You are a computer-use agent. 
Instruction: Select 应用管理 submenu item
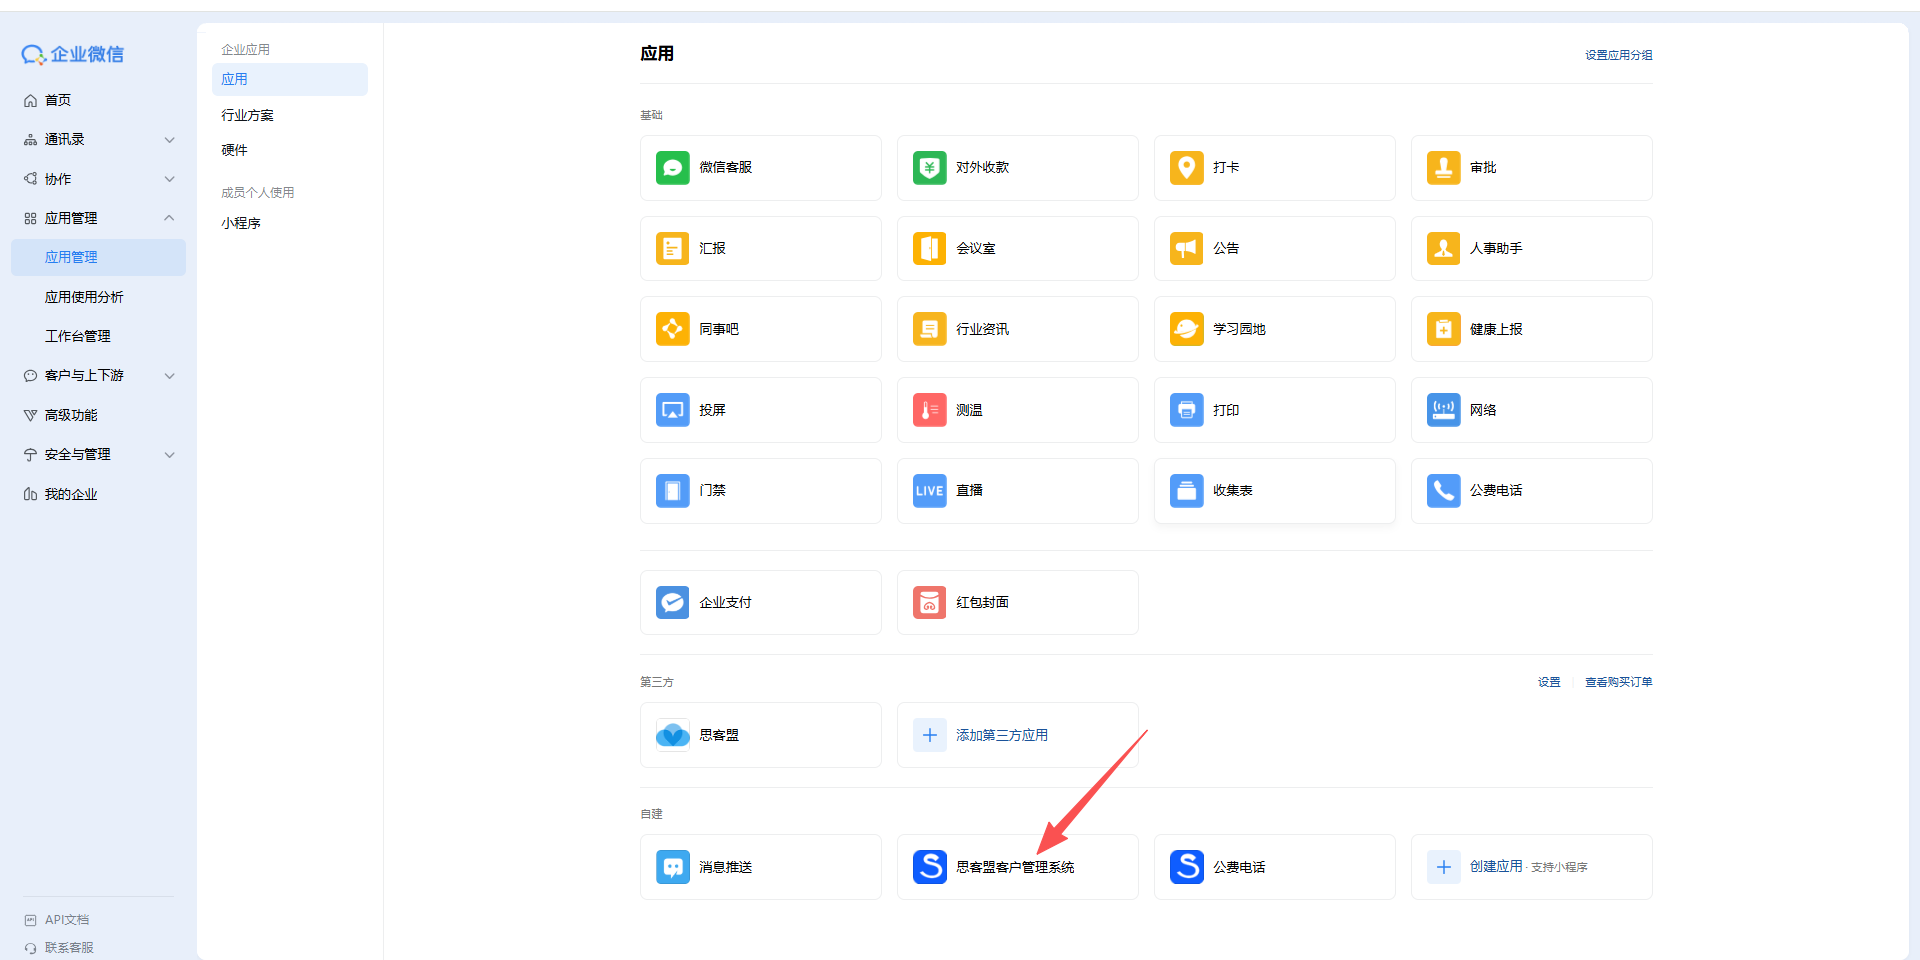[98, 257]
